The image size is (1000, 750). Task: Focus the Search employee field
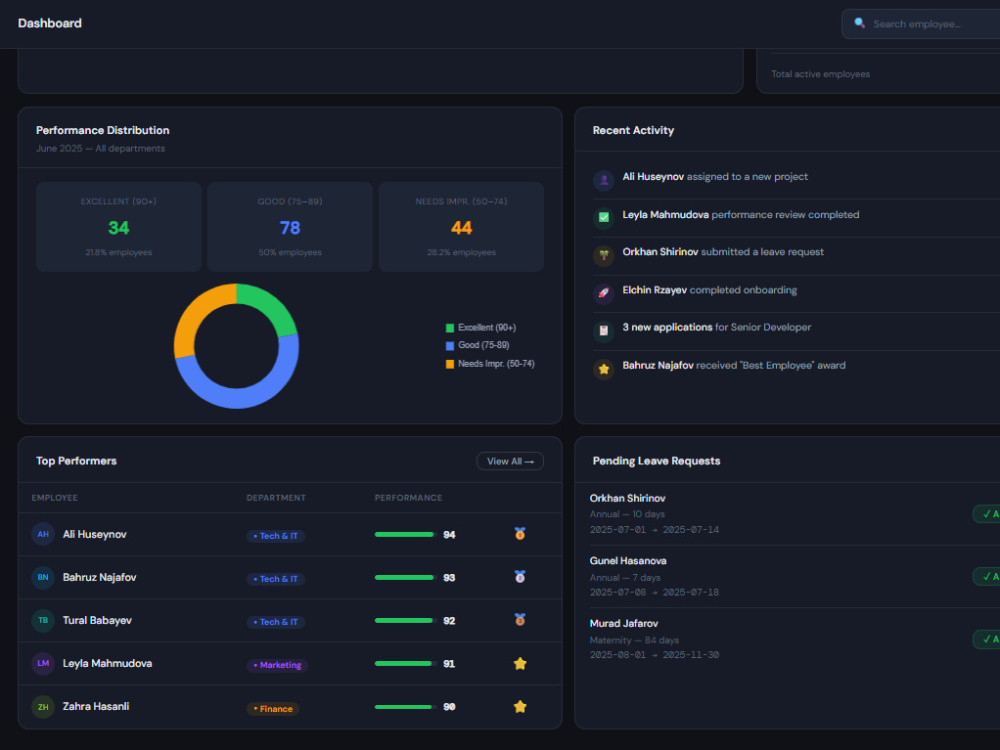pos(922,24)
